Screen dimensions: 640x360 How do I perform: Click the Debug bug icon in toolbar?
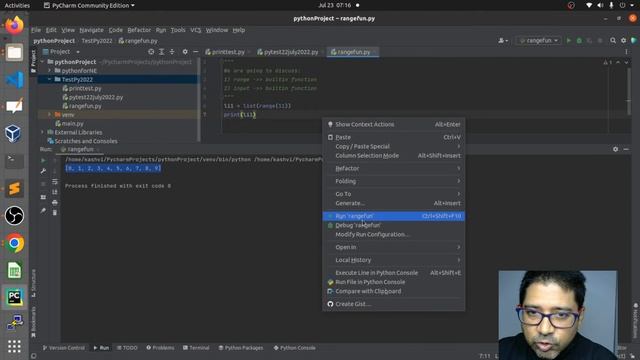[579, 40]
